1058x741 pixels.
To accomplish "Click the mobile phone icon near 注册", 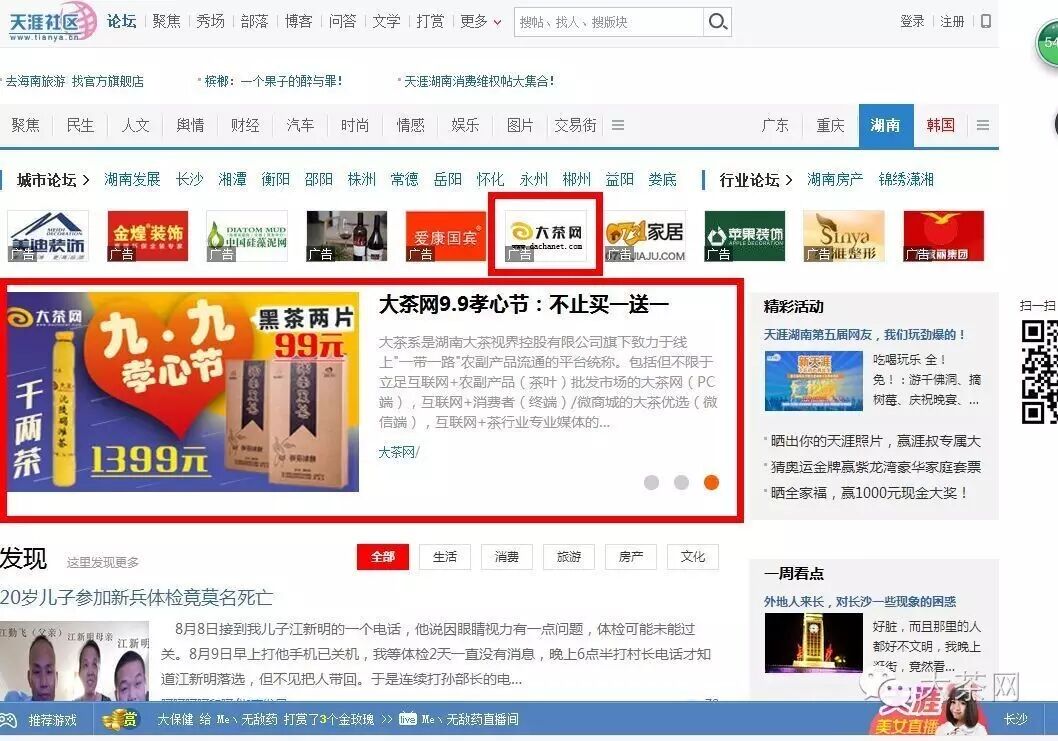I will [986, 22].
